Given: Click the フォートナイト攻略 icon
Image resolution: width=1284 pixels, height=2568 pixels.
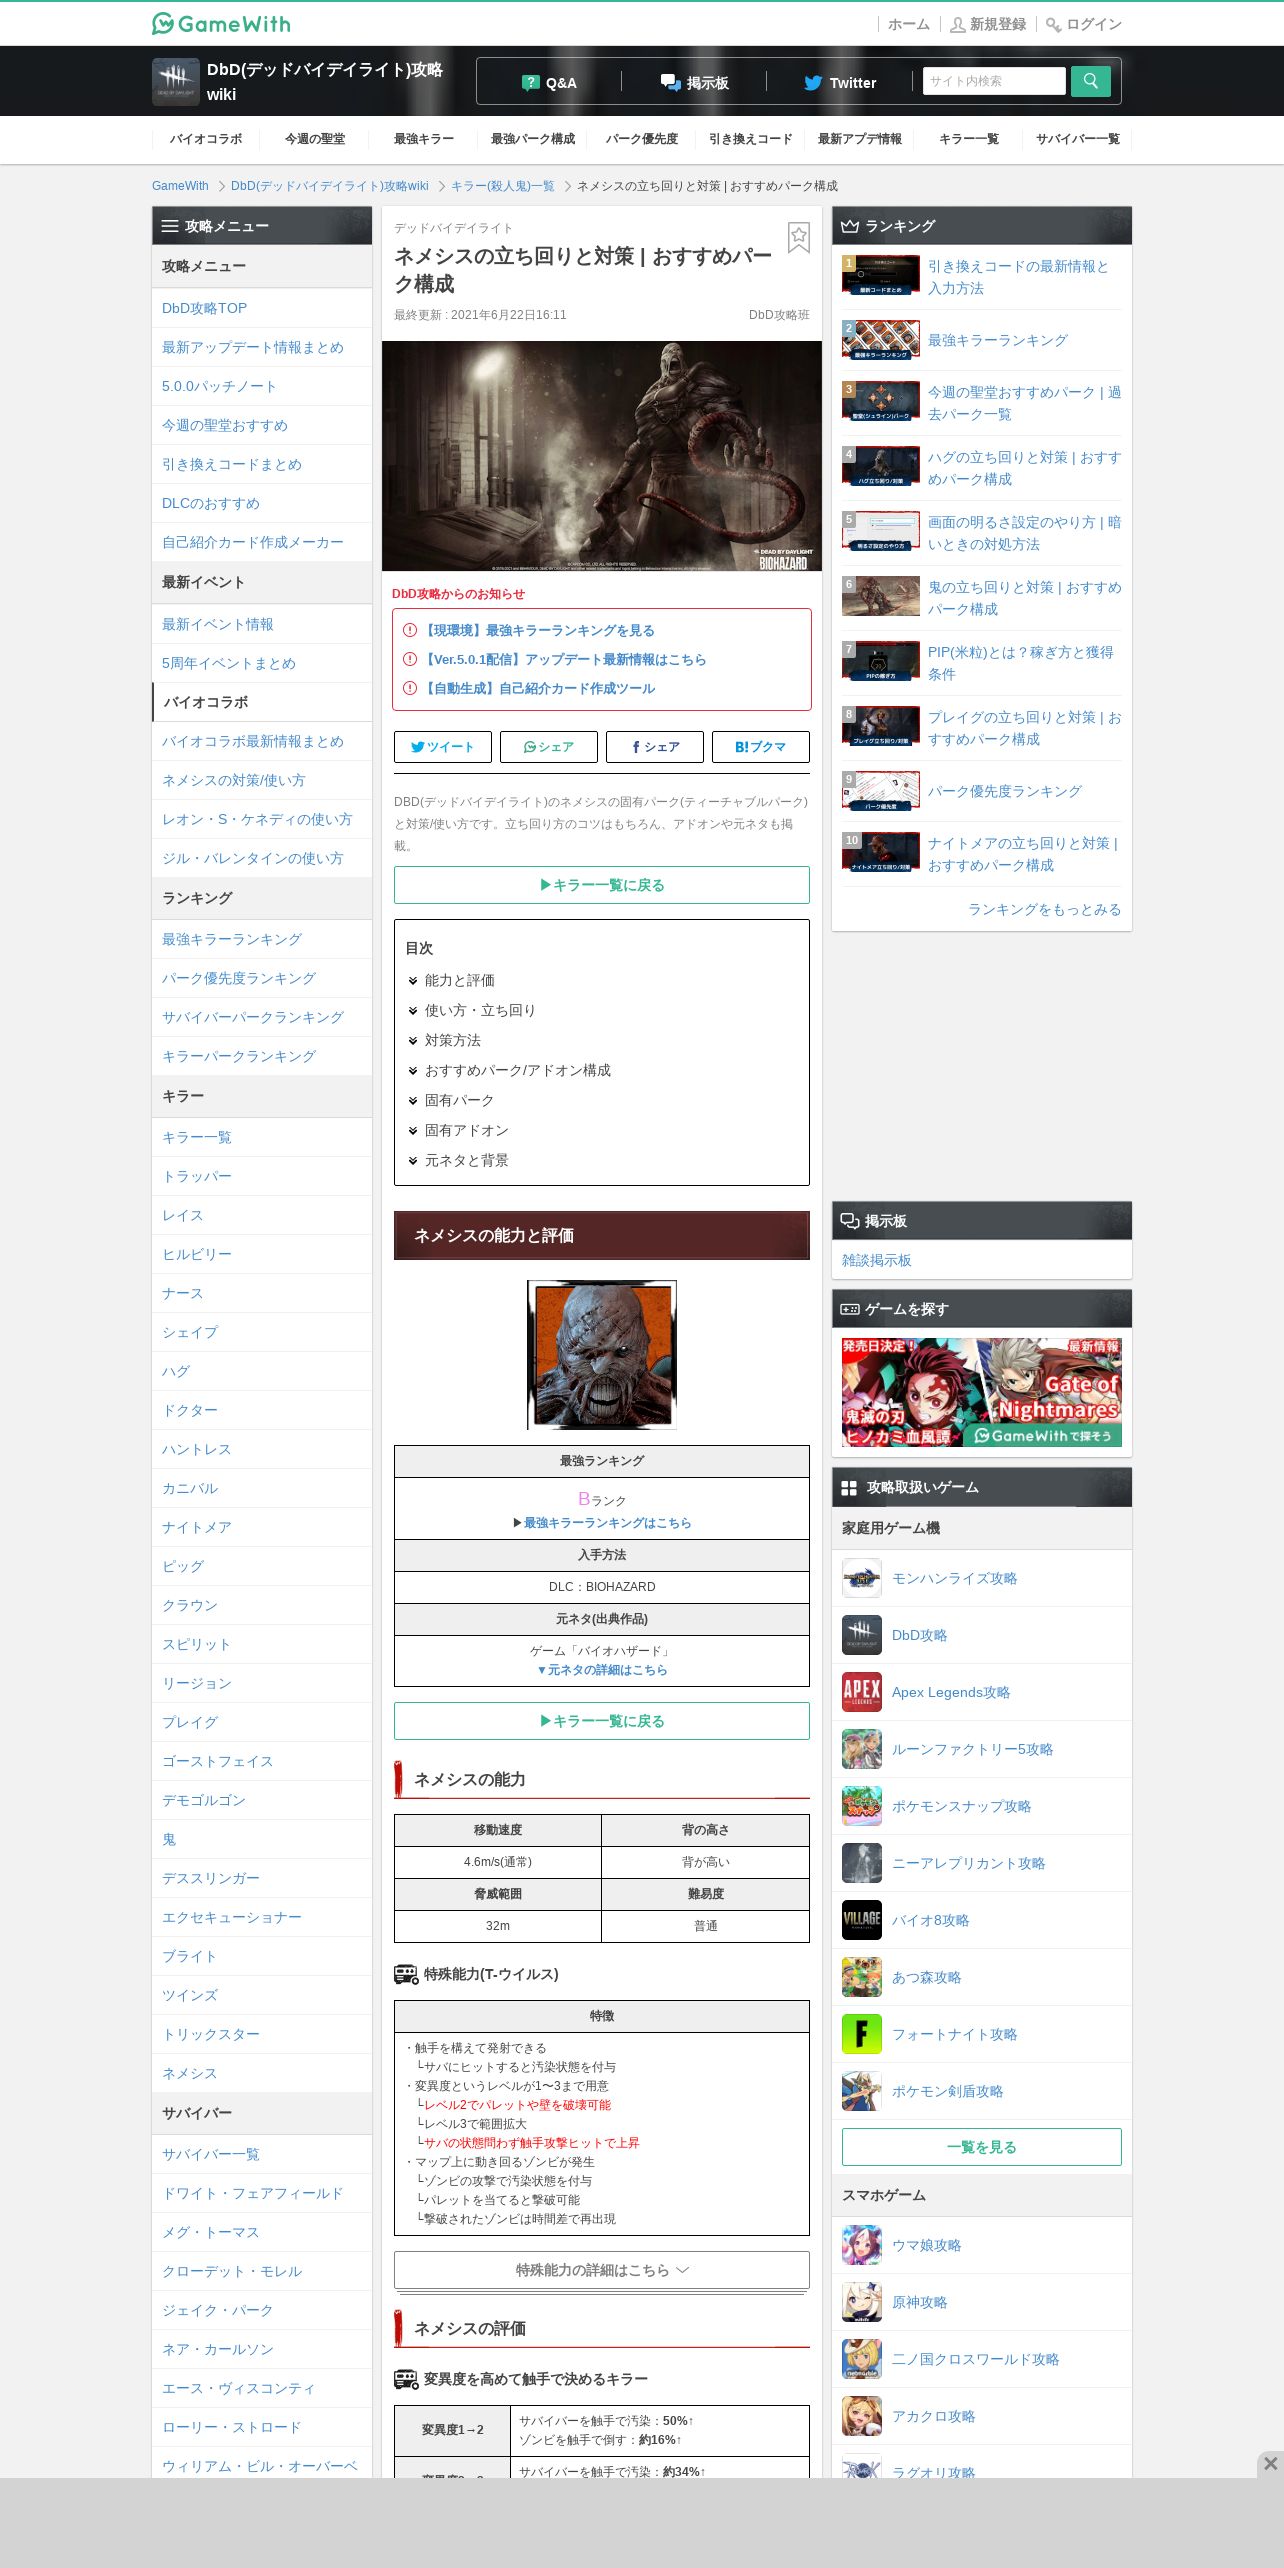Looking at the screenshot, I should [862, 2034].
